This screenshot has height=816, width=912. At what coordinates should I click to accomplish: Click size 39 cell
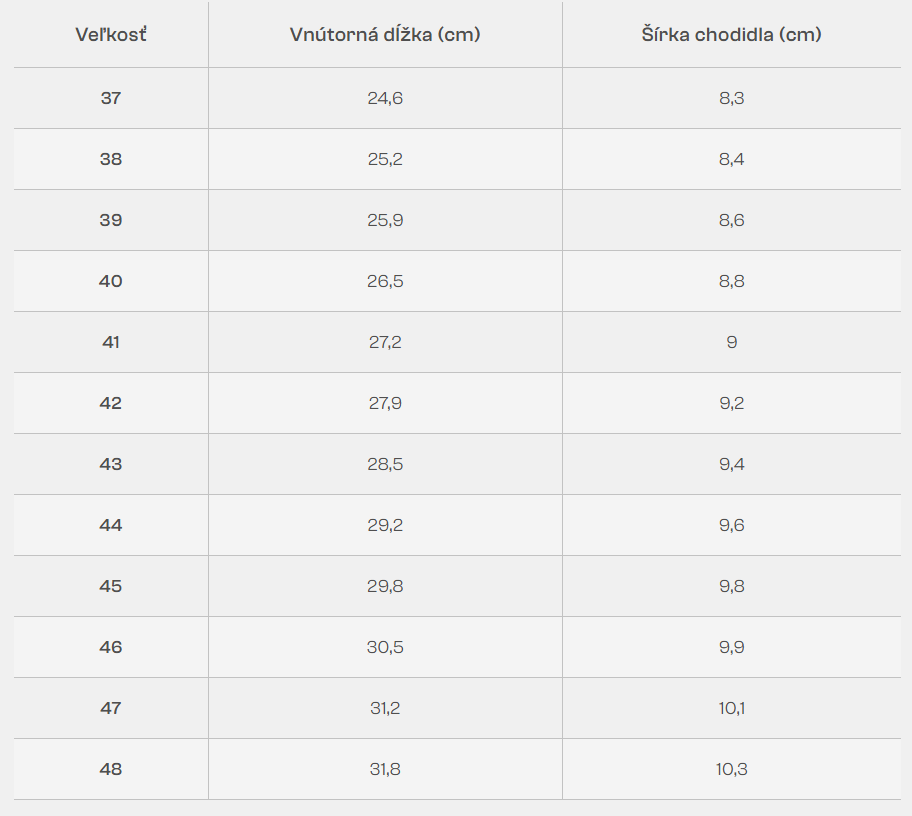[111, 220]
